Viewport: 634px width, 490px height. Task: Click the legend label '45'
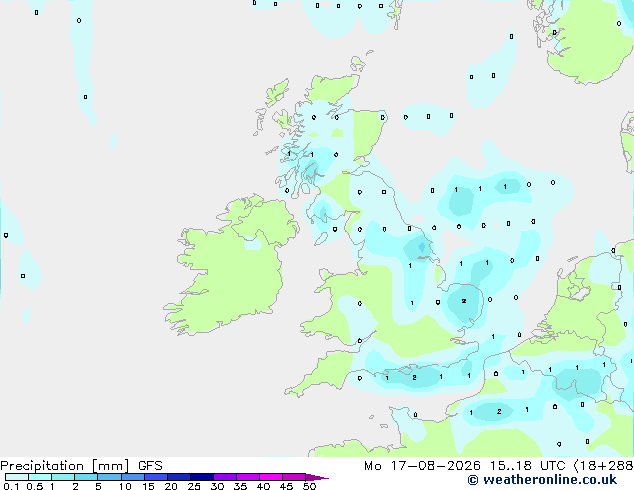[286, 486]
